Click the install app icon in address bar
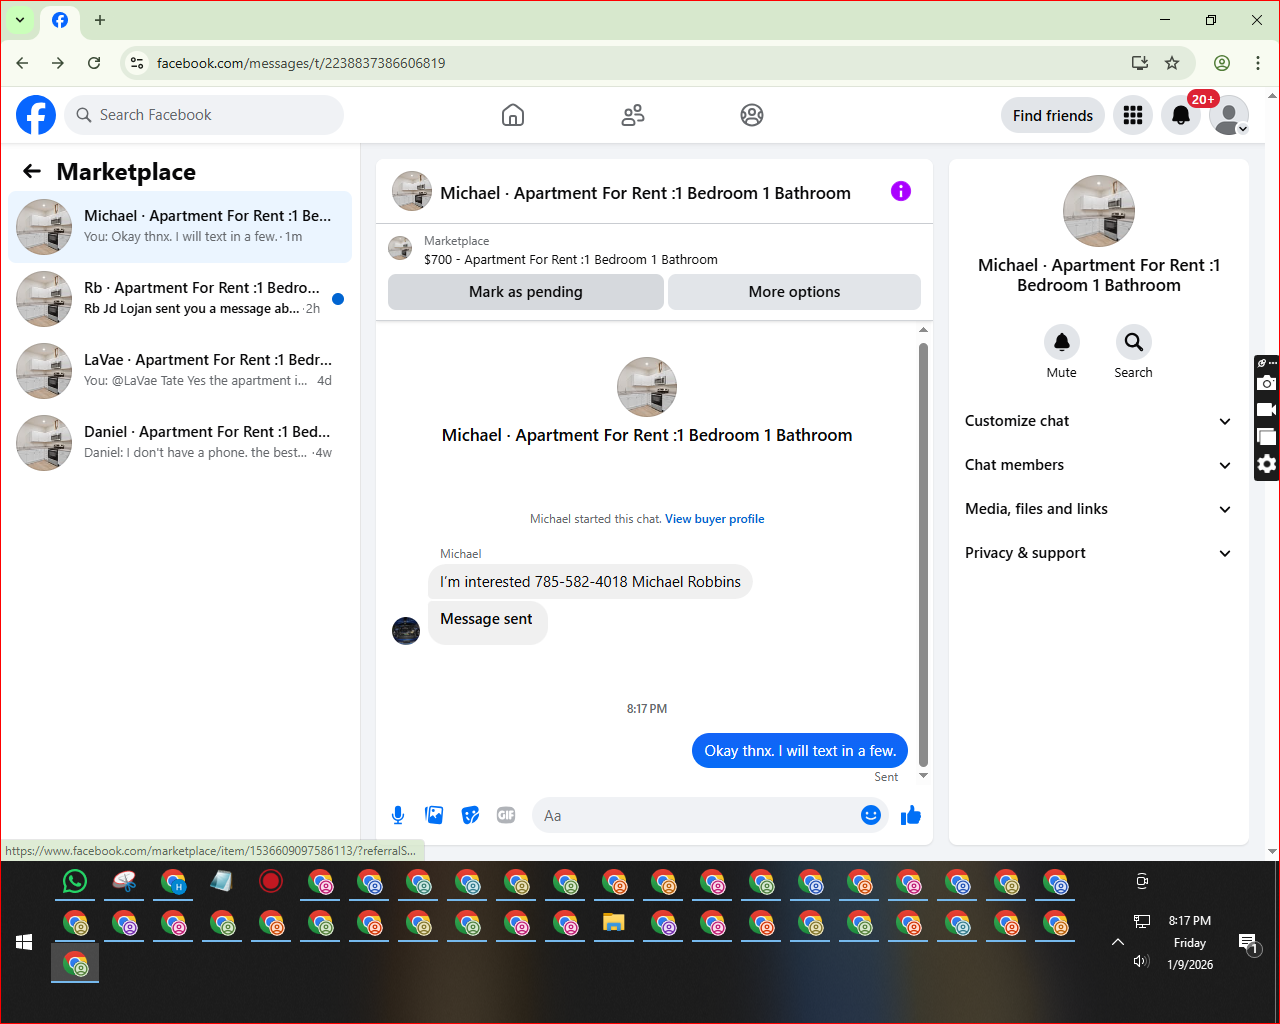Screen dimensions: 1280x1024 coord(1140,63)
